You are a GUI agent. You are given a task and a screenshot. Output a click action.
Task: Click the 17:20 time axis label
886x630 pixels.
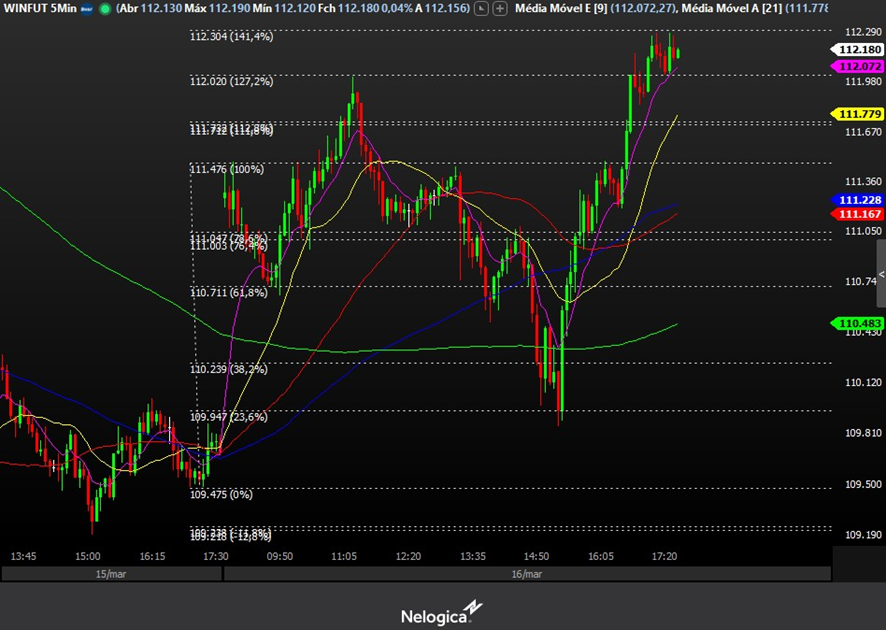point(664,557)
